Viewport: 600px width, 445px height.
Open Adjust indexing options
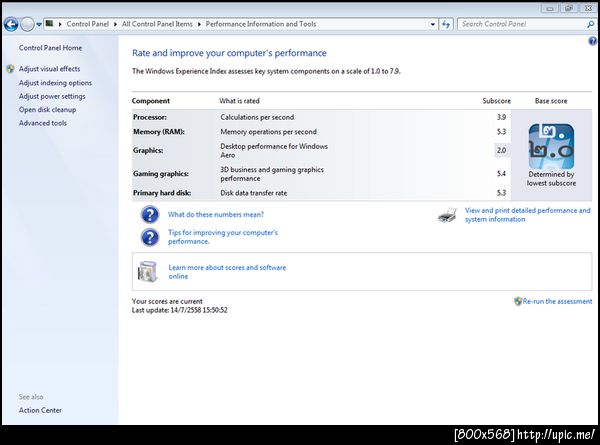55,83
